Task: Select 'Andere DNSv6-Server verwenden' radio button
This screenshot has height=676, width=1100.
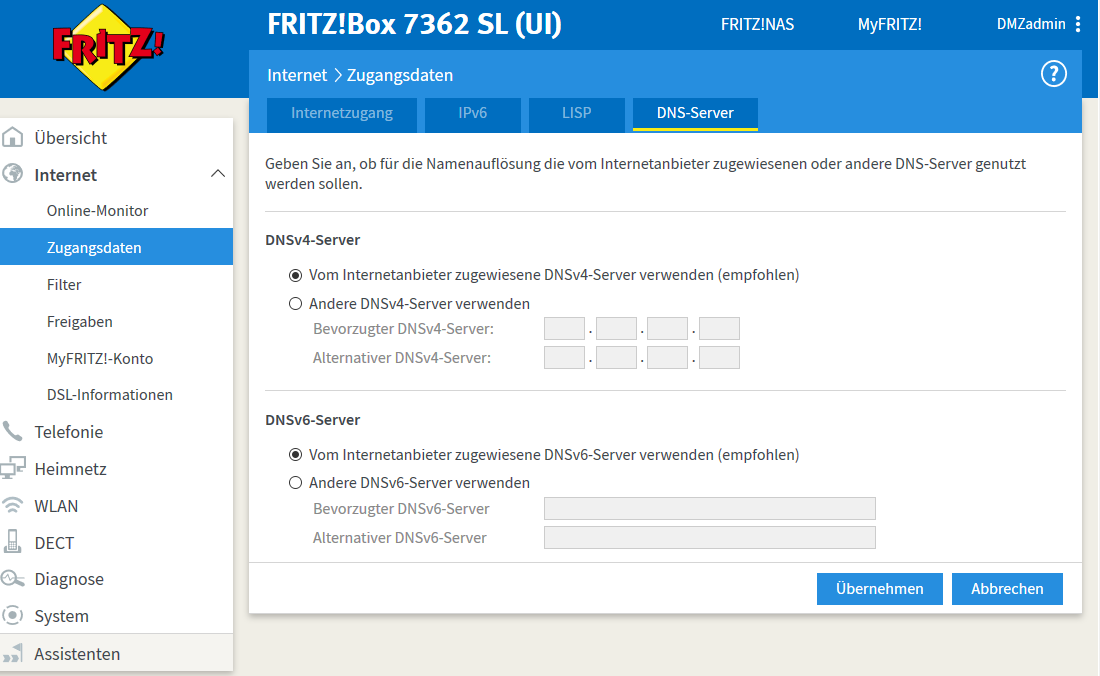Action: (x=295, y=482)
